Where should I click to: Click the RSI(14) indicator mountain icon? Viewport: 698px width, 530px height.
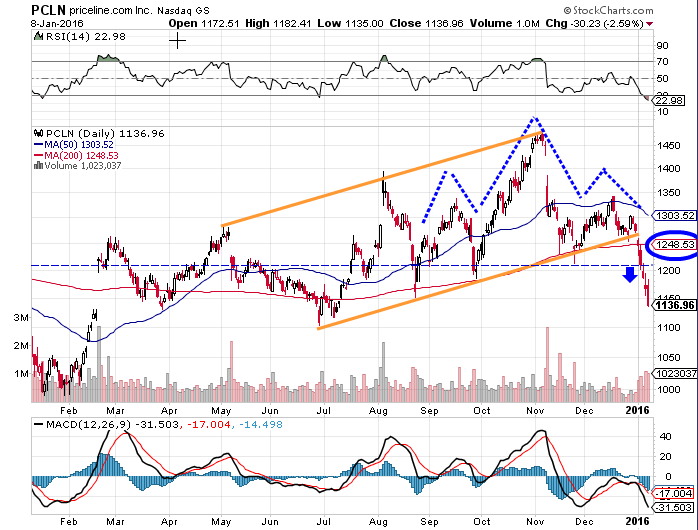(39, 36)
